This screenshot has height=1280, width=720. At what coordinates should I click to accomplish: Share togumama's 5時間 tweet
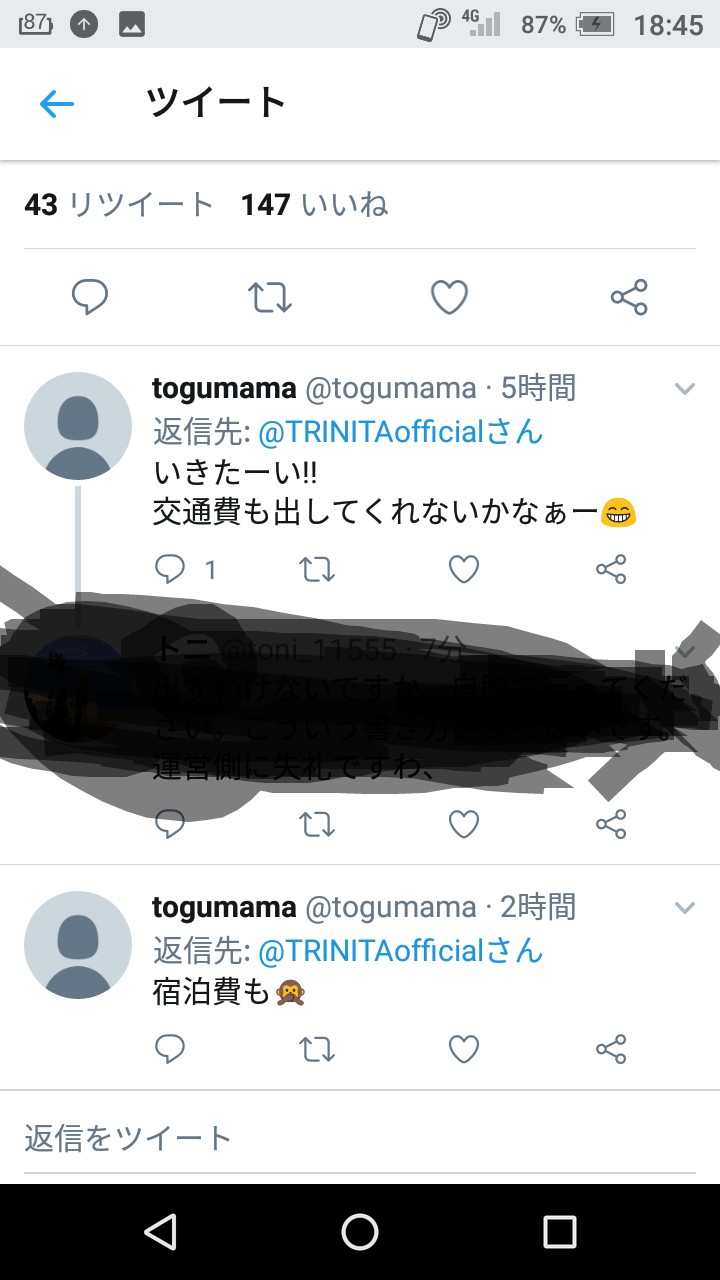click(x=611, y=569)
